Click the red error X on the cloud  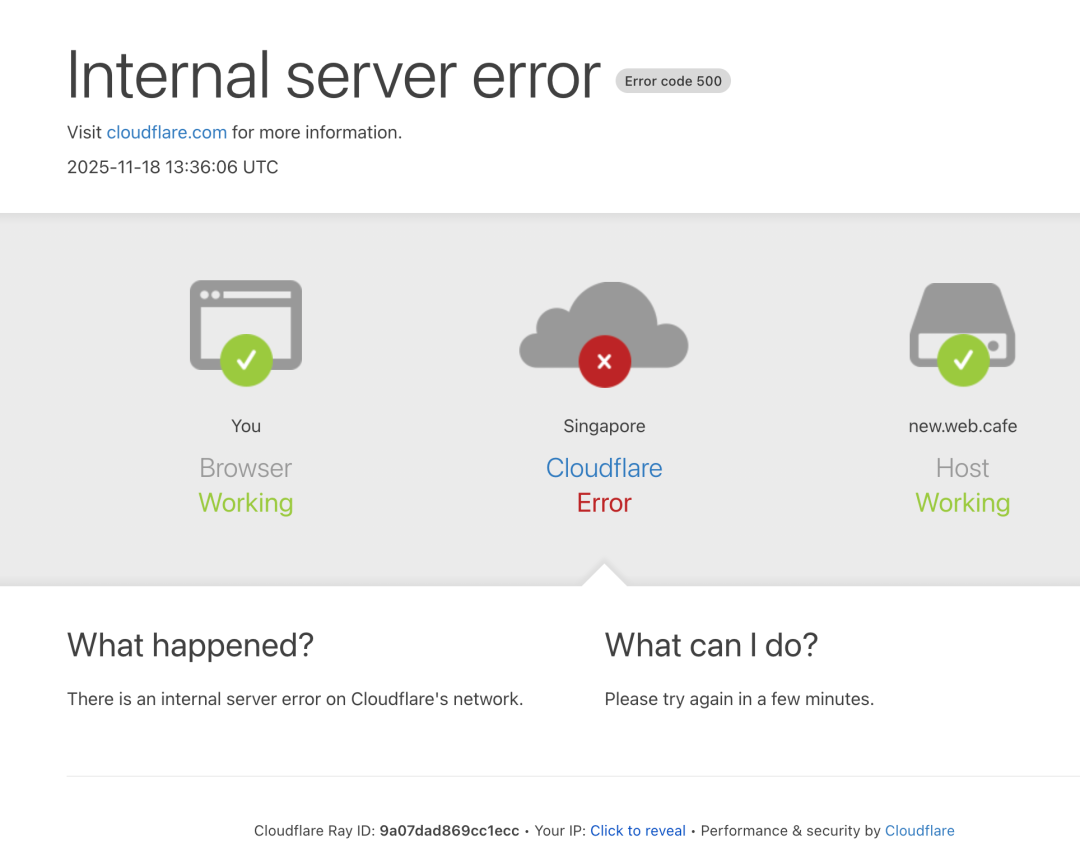604,361
